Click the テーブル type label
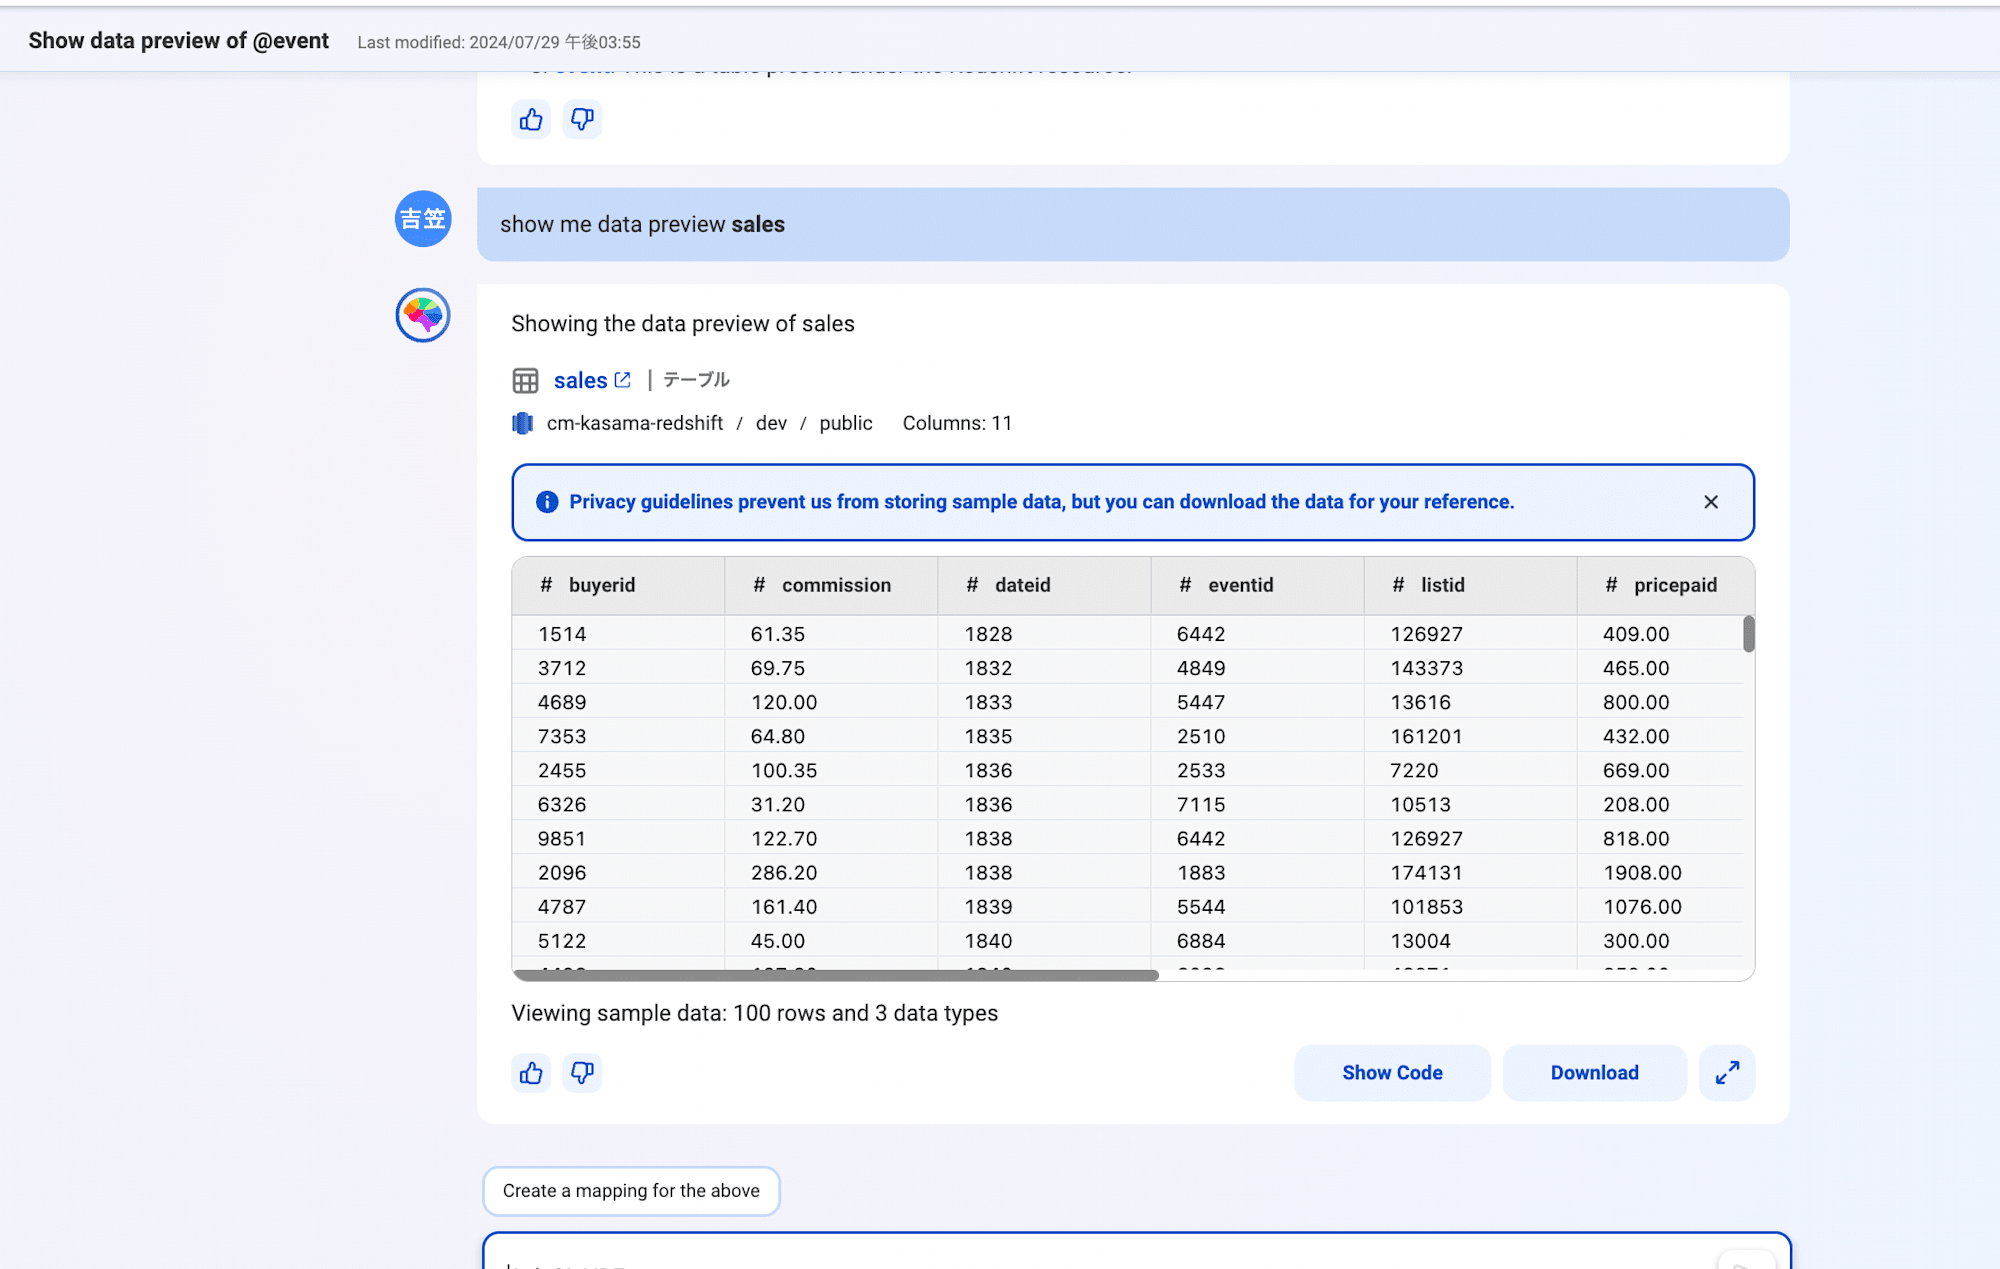Screen dimensions: 2000x1269 [696, 380]
